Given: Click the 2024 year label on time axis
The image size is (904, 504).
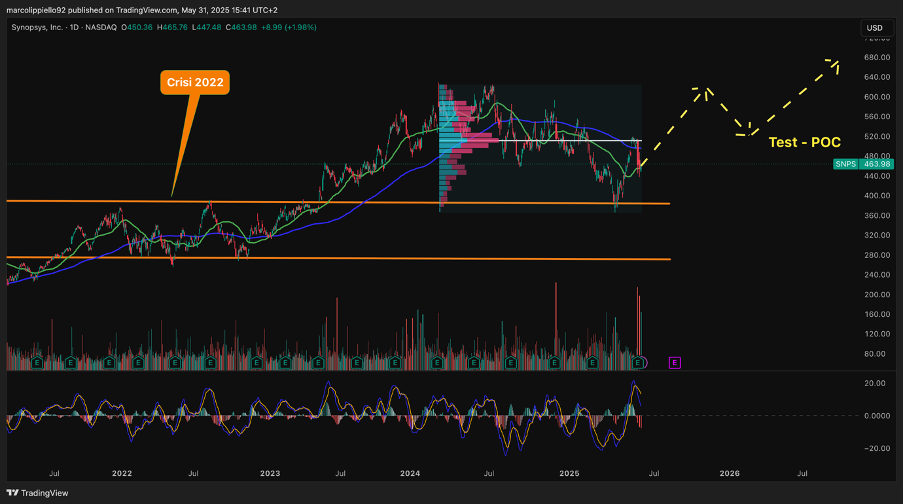Looking at the screenshot, I should [x=410, y=473].
